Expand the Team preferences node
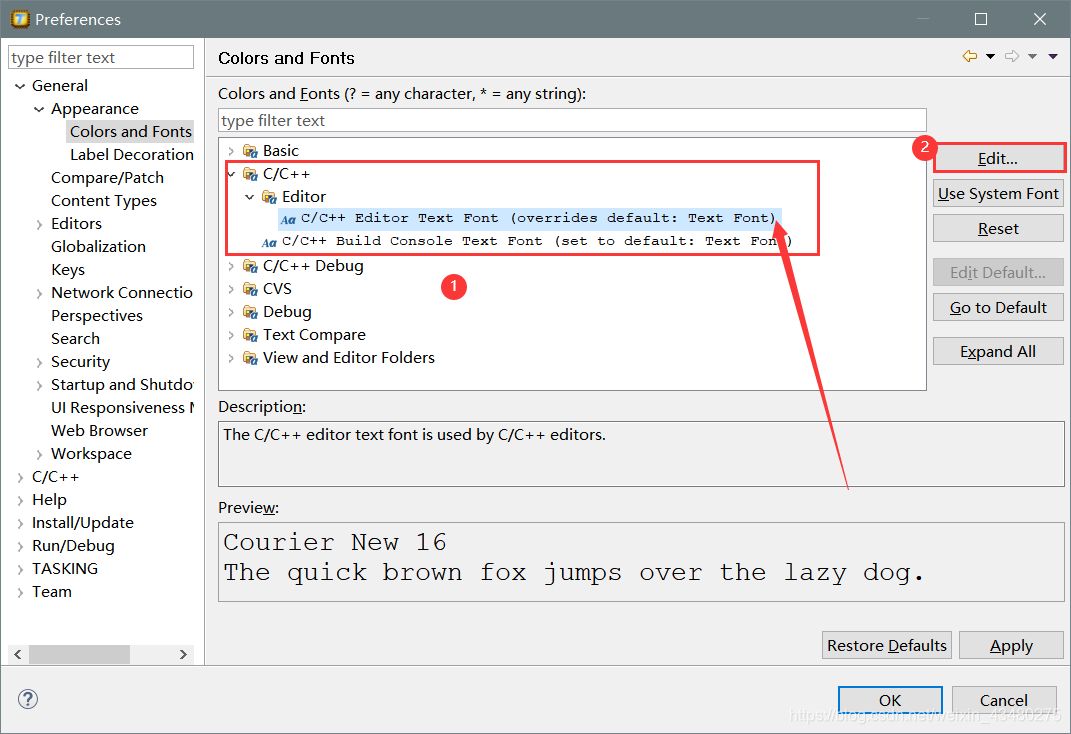 20,592
